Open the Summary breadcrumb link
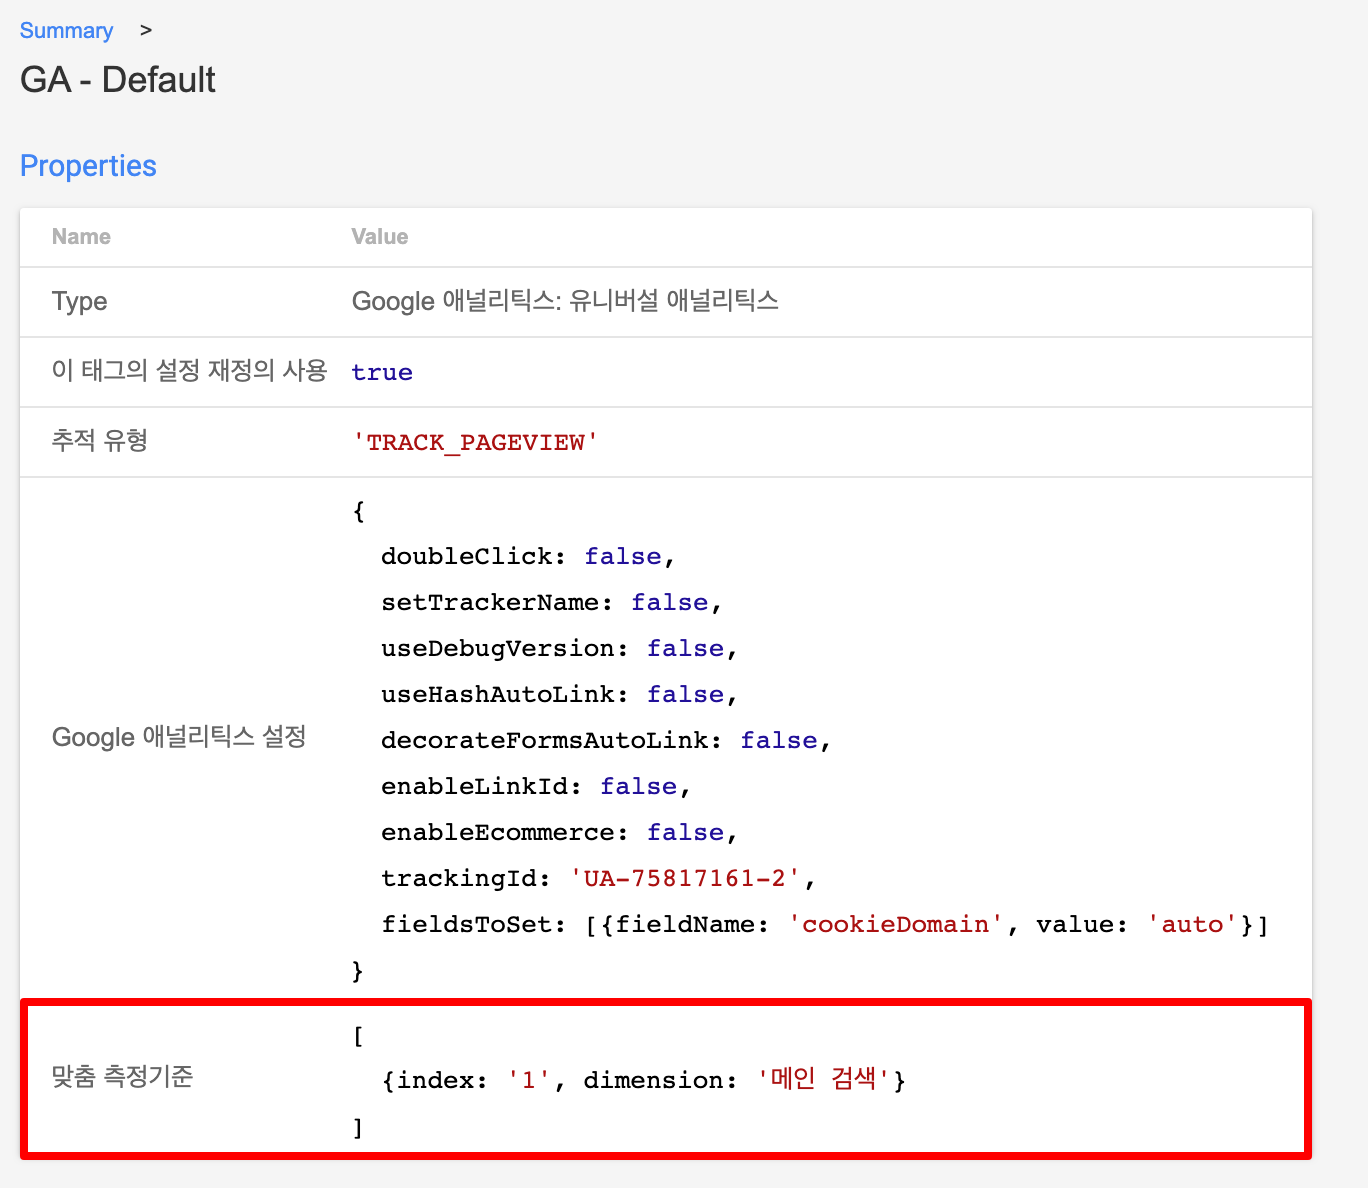 (x=66, y=30)
